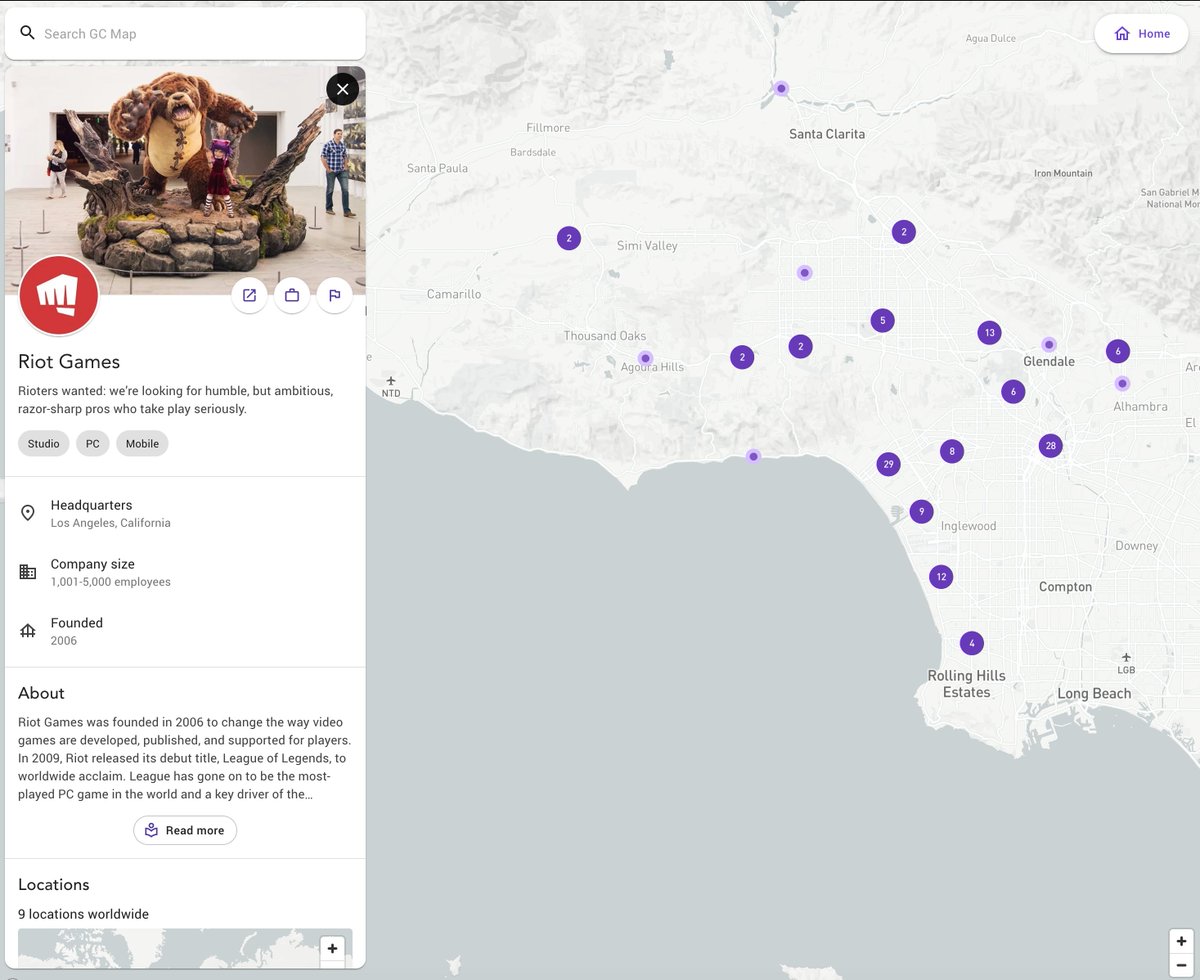Click the Riot Games statue cover photo
The width and height of the screenshot is (1200, 980).
click(x=185, y=180)
